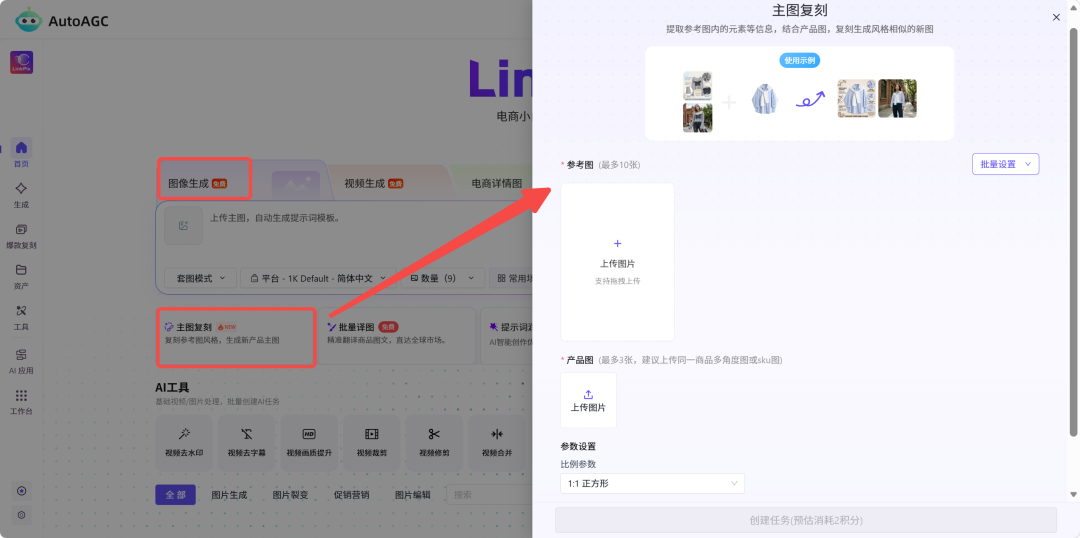This screenshot has width=1080, height=538.
Task: Click the panel's vertical scrollbar
Action: coord(1072,231)
